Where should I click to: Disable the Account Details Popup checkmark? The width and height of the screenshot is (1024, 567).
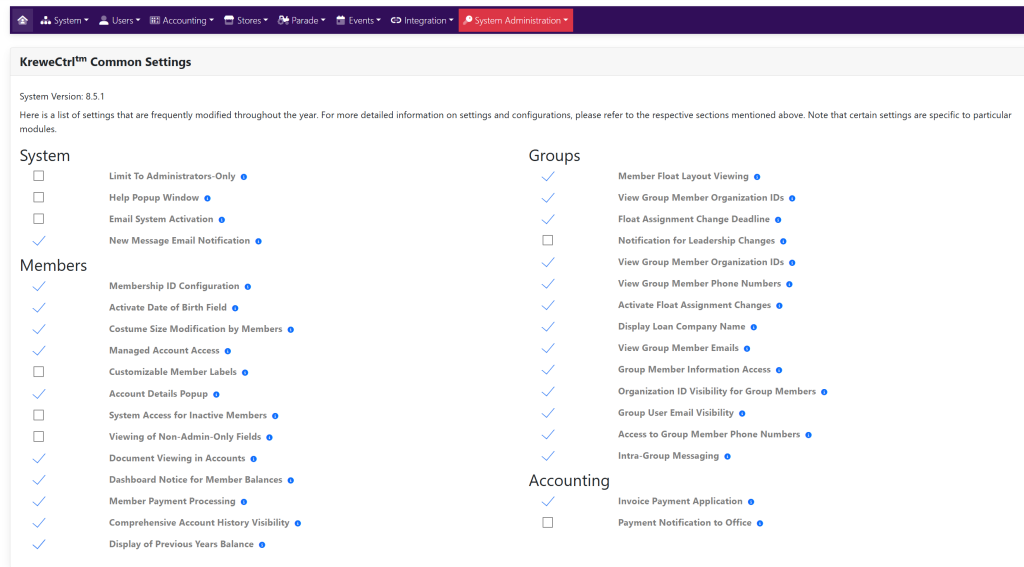pos(39,394)
